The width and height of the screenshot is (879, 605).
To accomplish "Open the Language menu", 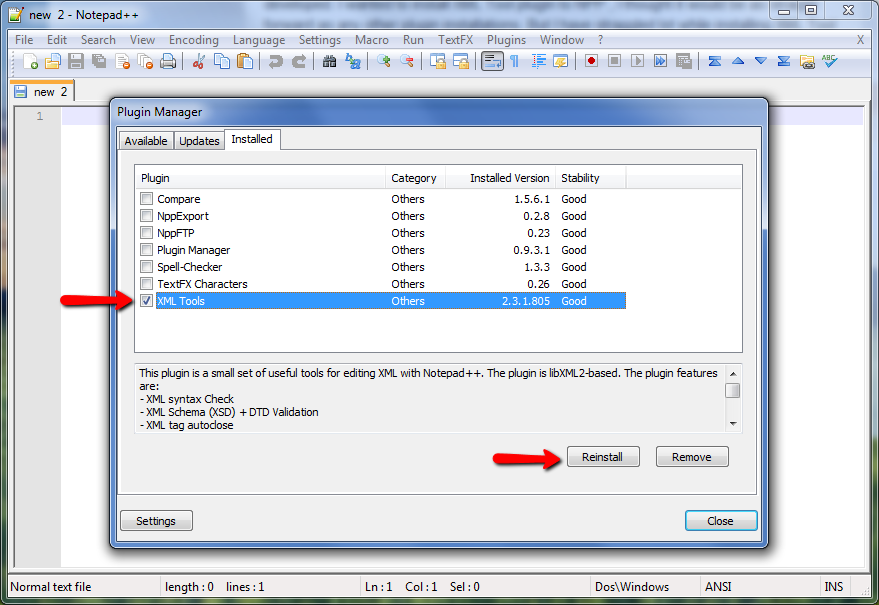I will (259, 40).
